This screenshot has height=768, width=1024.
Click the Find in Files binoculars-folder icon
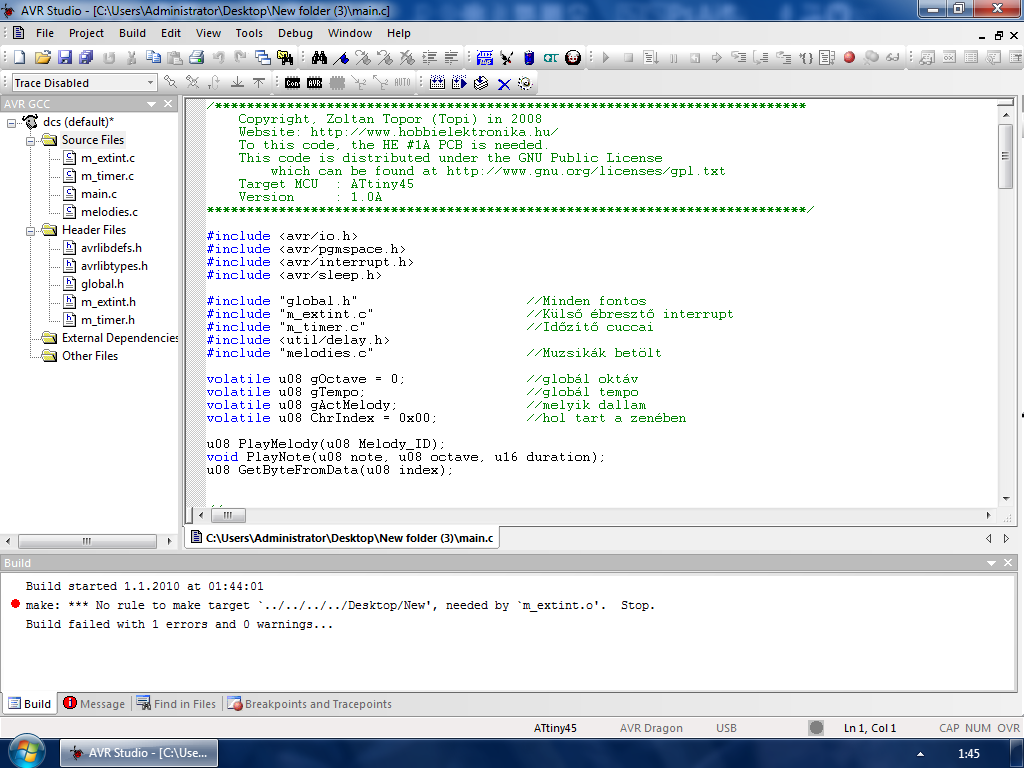pyautogui.click(x=285, y=57)
